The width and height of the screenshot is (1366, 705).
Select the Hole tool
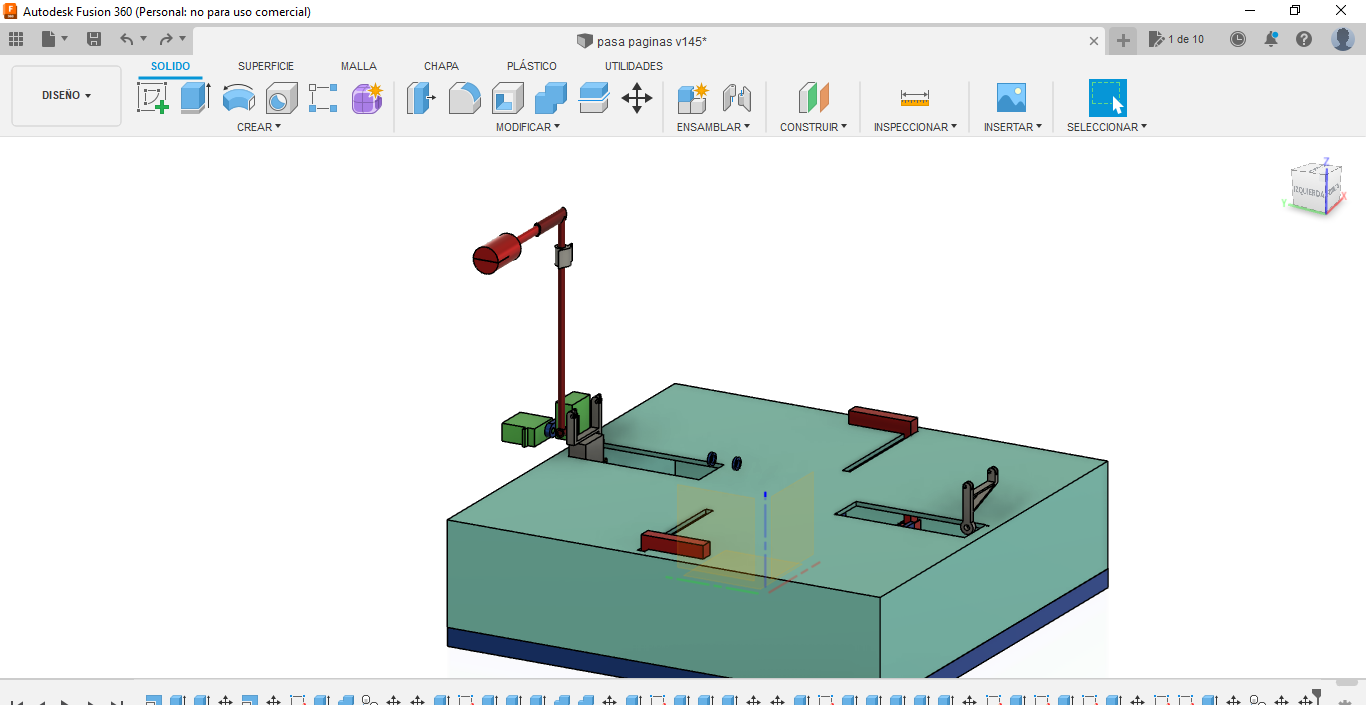(x=281, y=98)
